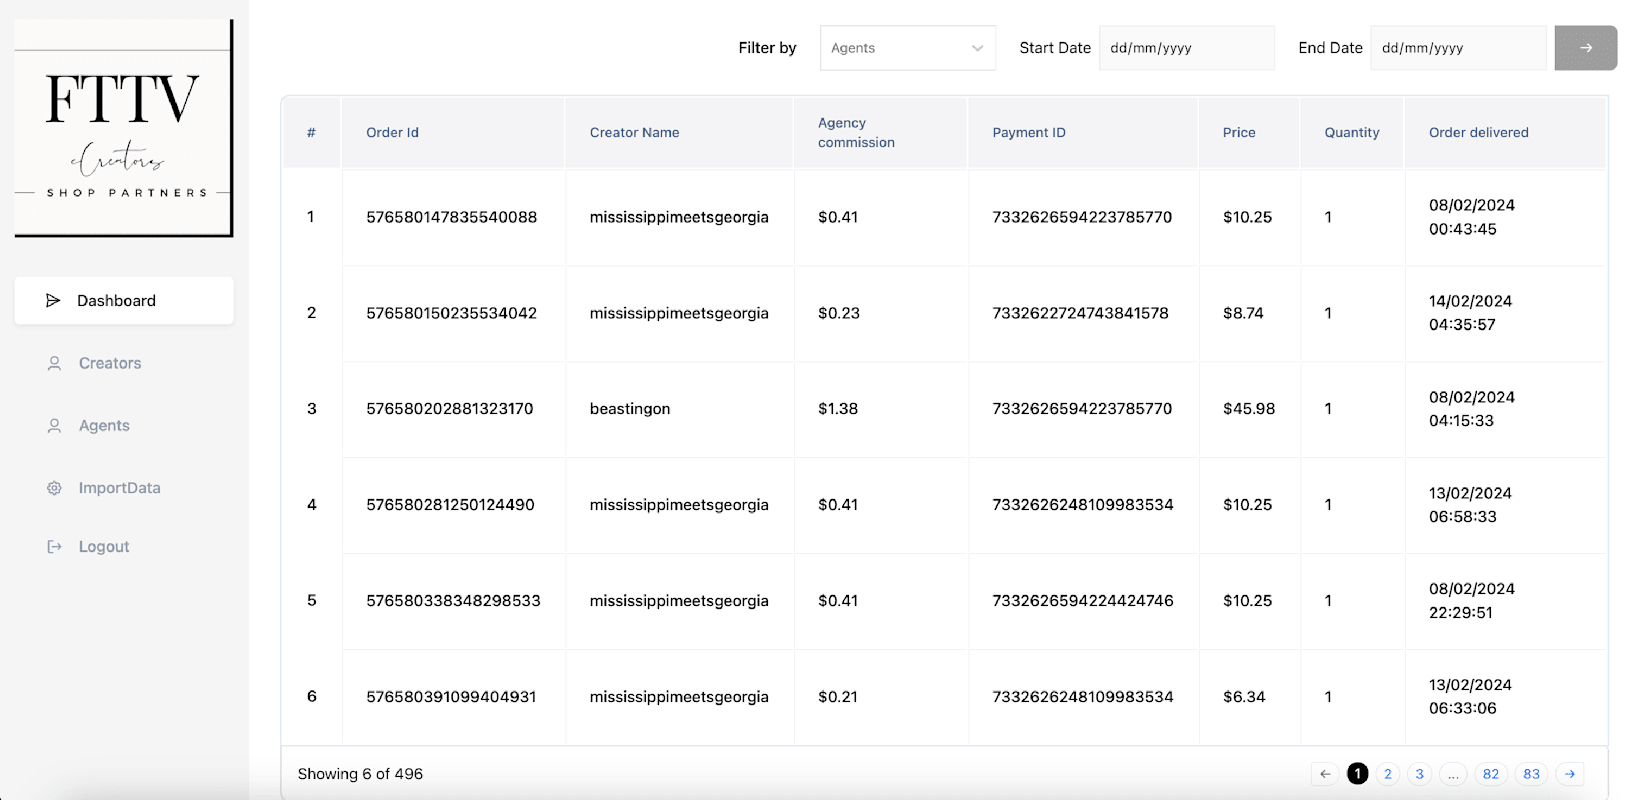Go to page 83

[x=1531, y=774]
